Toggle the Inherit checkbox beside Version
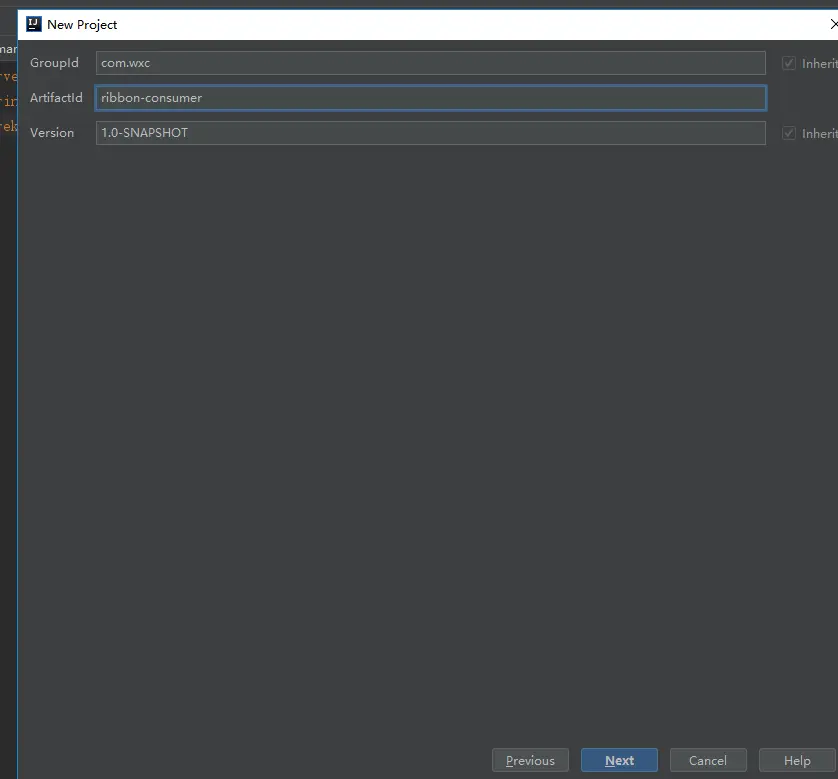Screen dimensions: 838x779 [789, 133]
